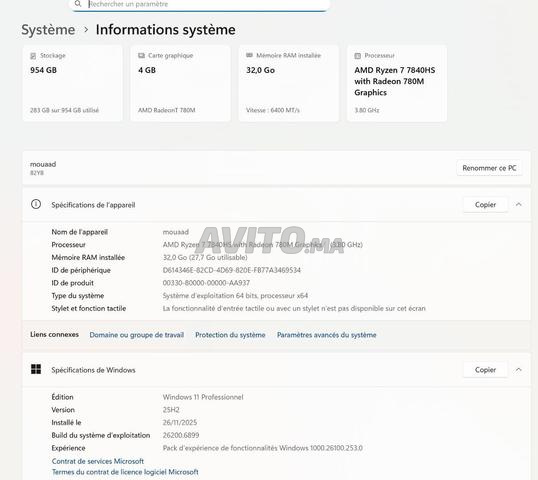Open Paramètres avancés du système link
538x480 pixels.
point(327,335)
